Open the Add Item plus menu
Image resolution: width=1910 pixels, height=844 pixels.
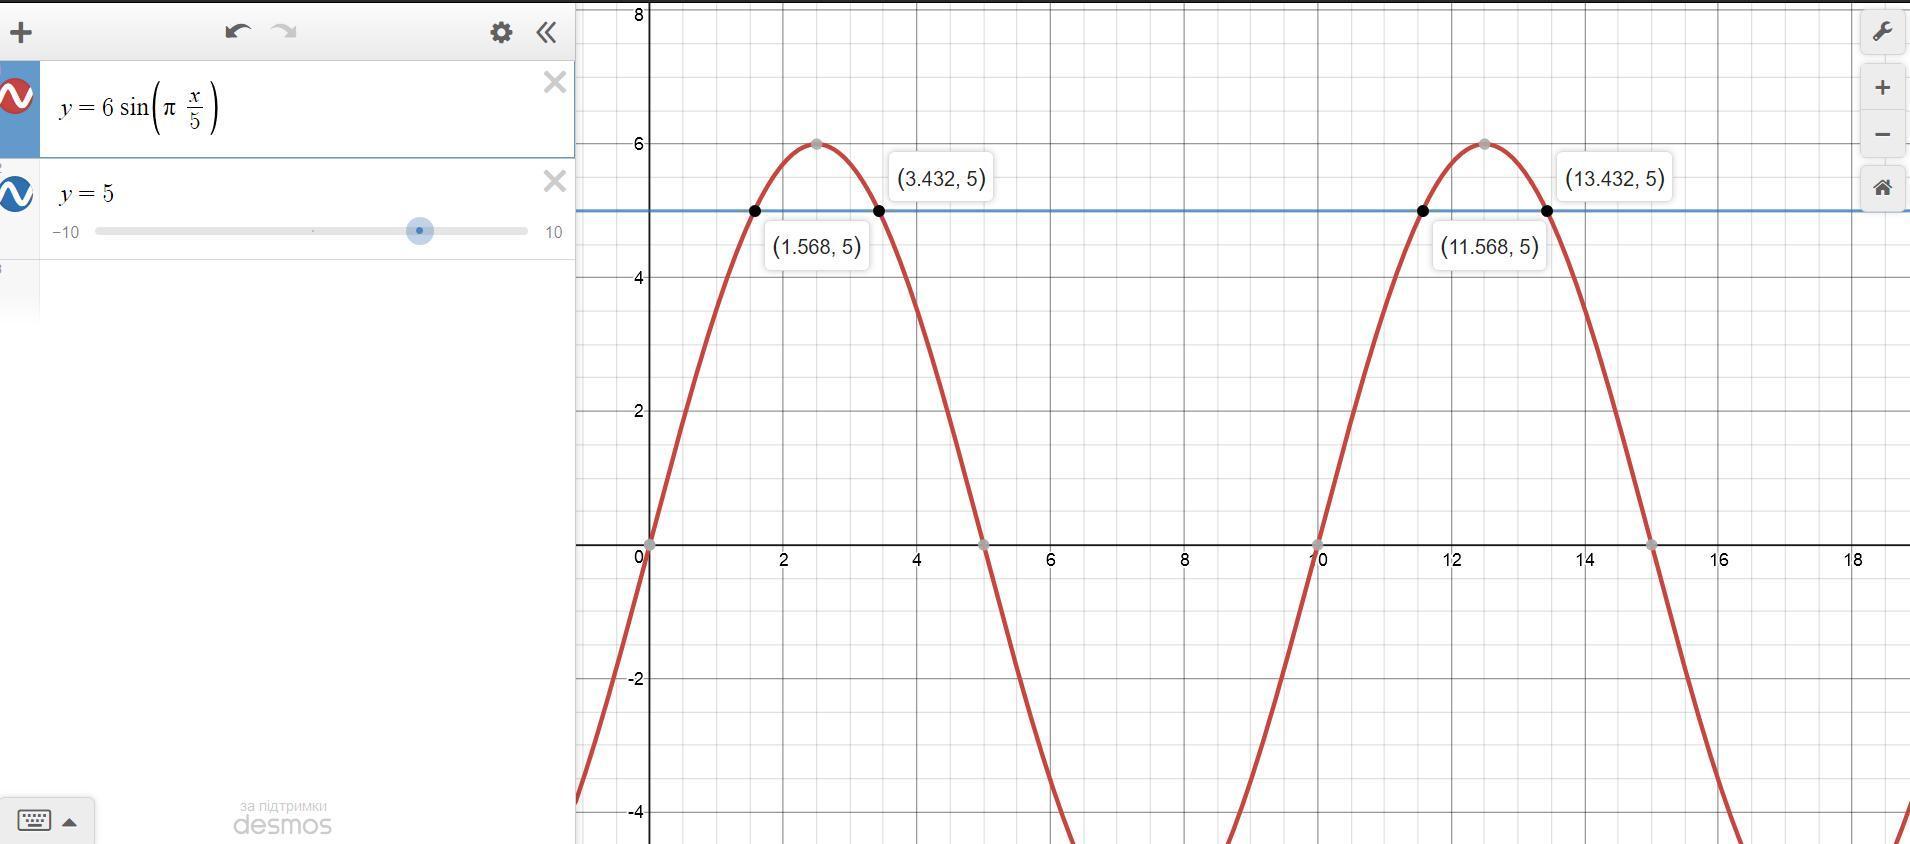tap(21, 32)
